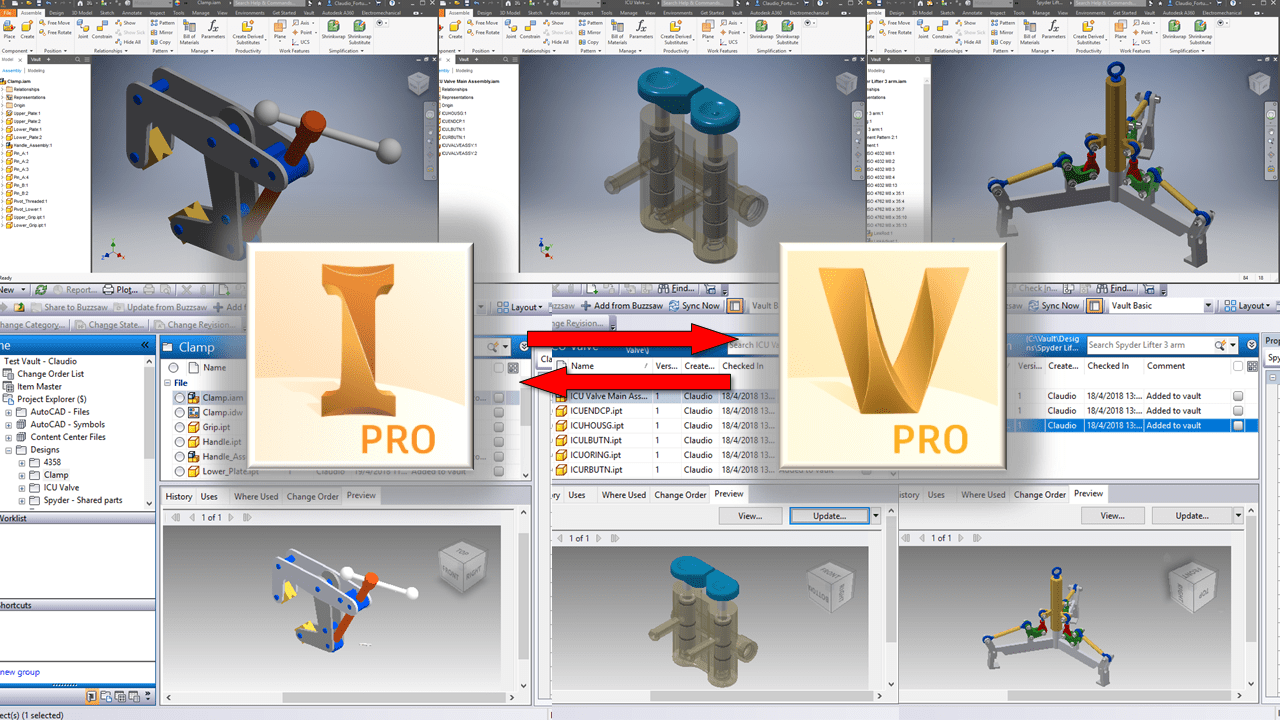Switch to History tab in left Vault
The image size is (1280, 720).
(x=179, y=496)
